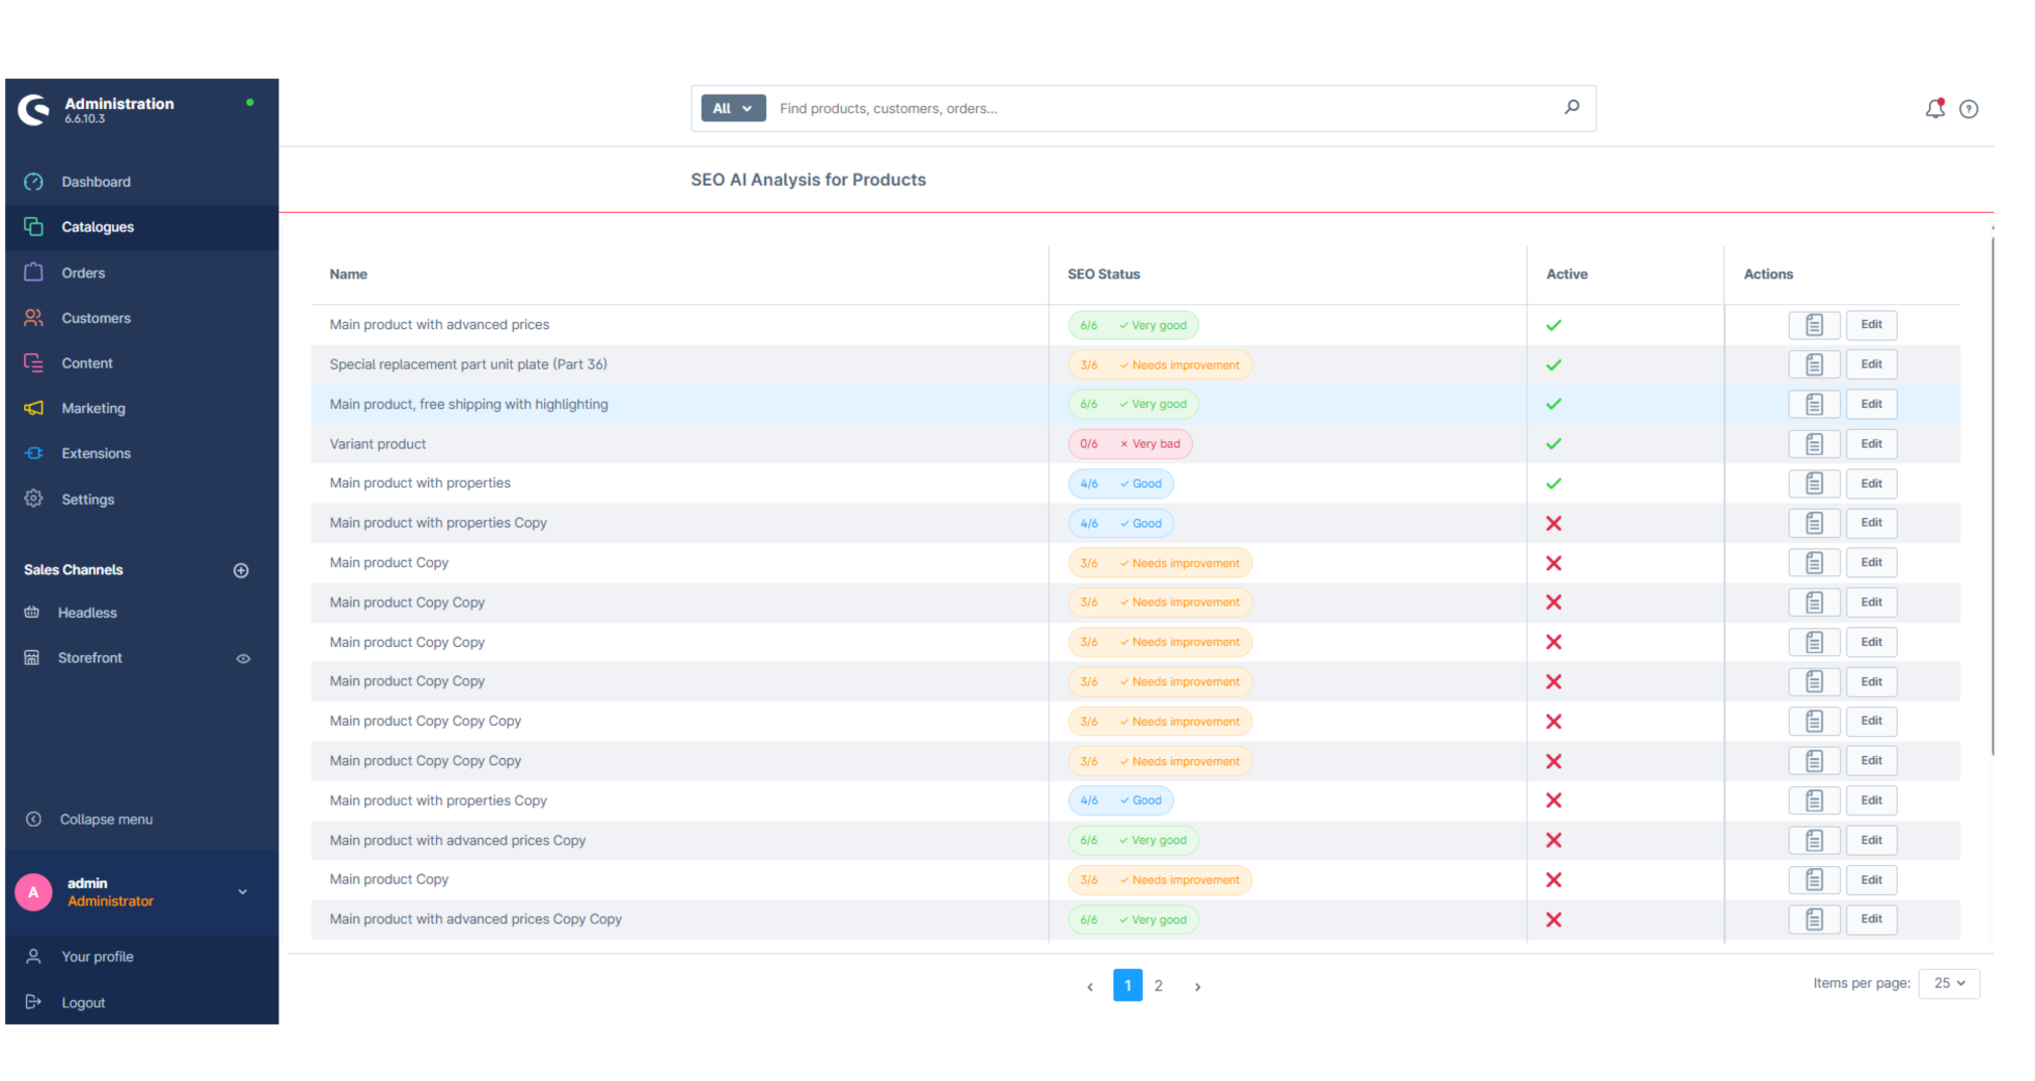Click the Content layout icon
Viewport: 2035px width, 1081px height.
click(34, 363)
